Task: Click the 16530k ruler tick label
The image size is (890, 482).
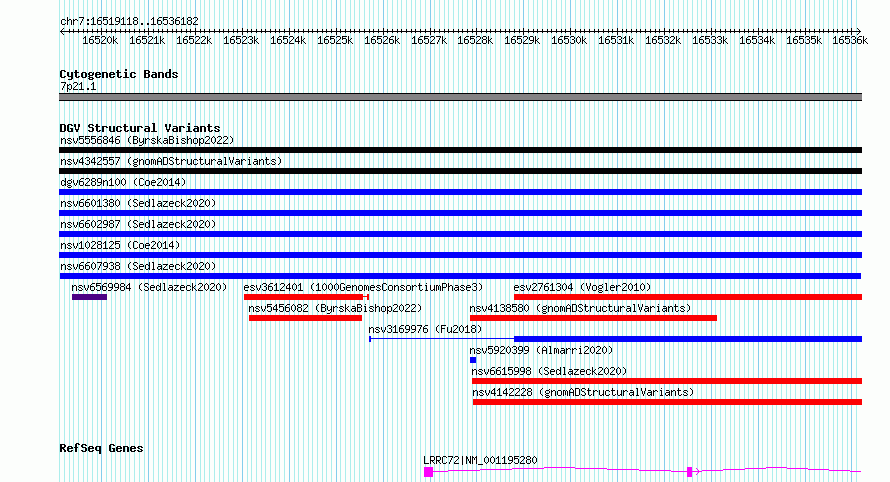Action: click(x=569, y=41)
